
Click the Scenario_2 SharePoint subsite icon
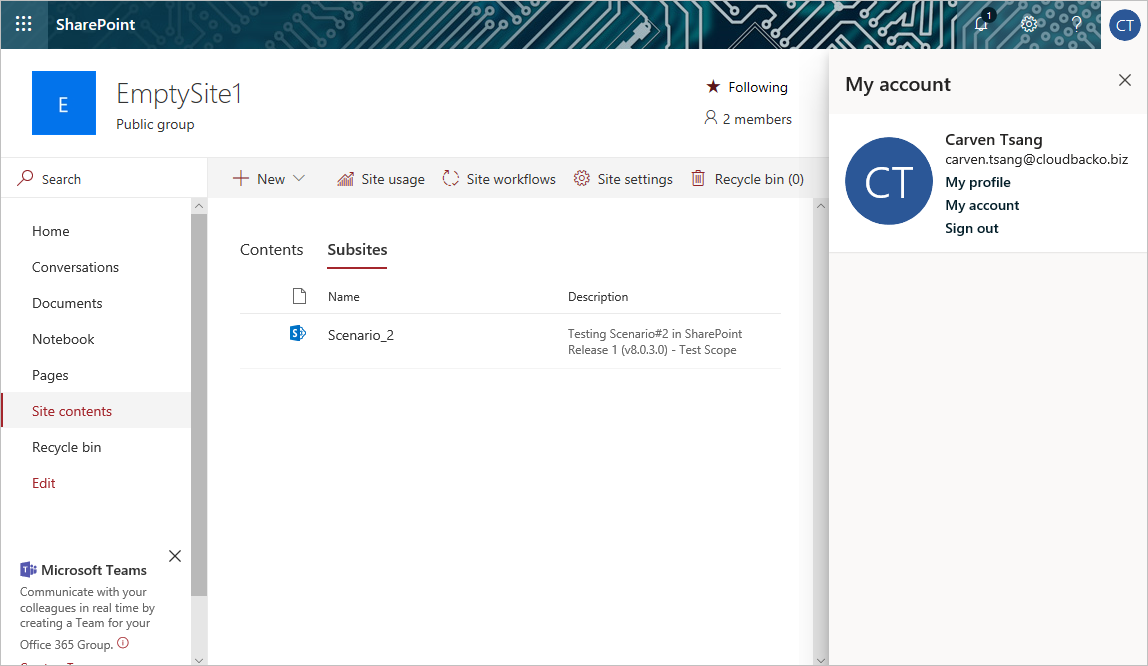point(297,334)
